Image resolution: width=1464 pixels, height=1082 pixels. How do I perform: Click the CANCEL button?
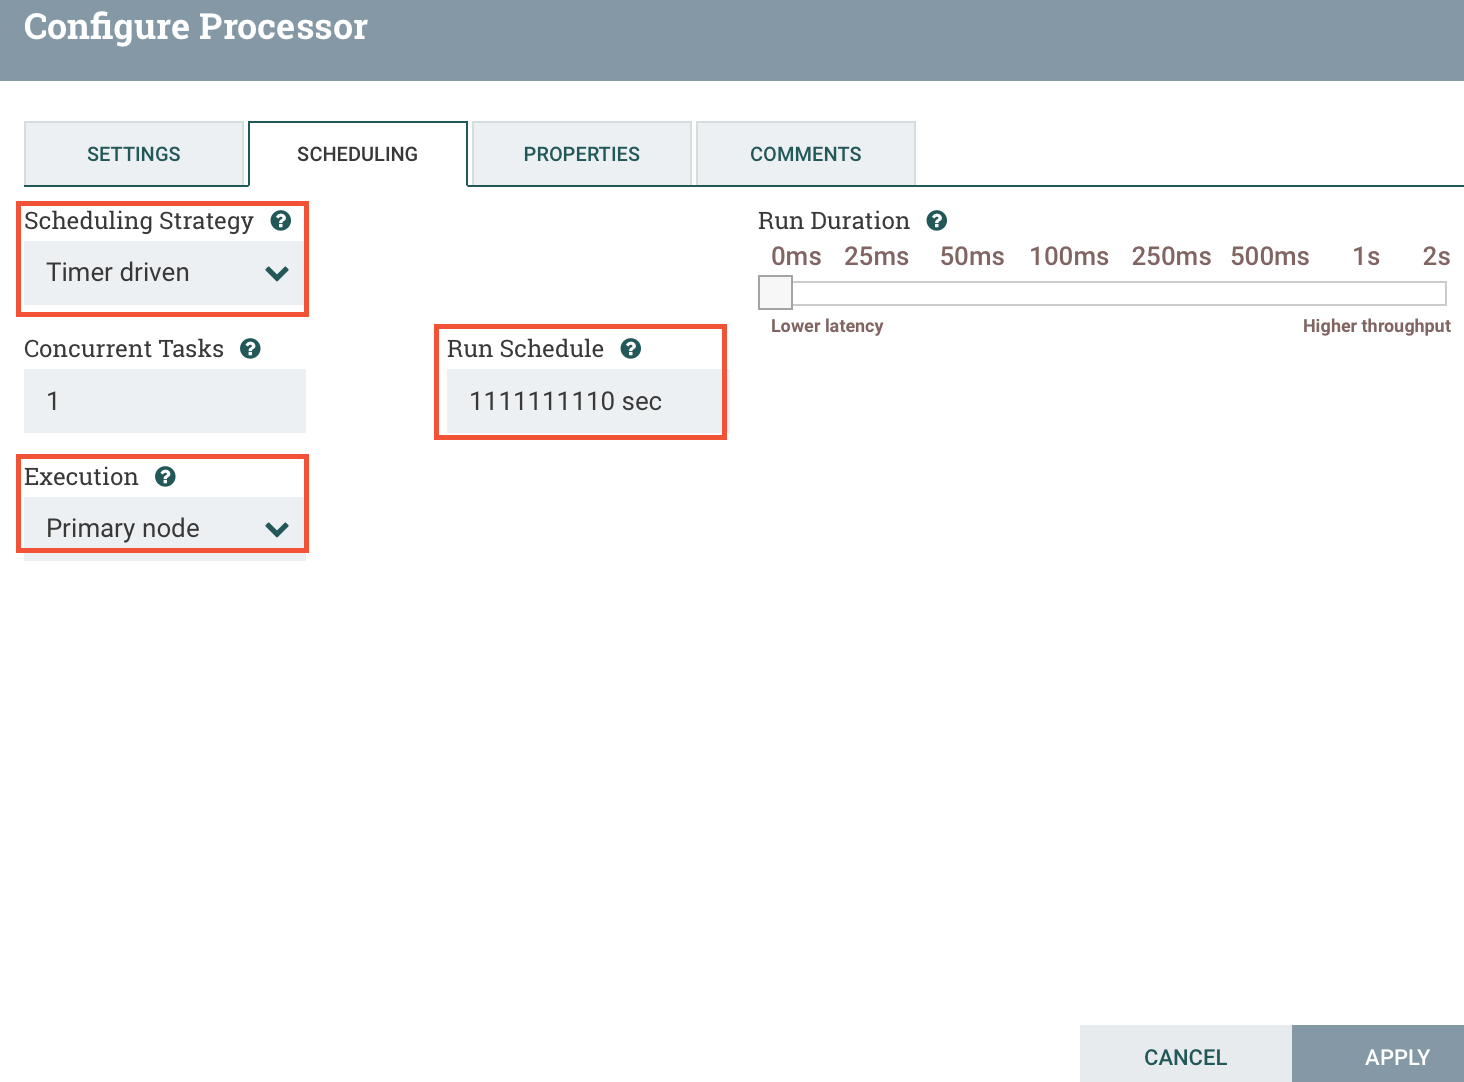pyautogui.click(x=1184, y=1056)
